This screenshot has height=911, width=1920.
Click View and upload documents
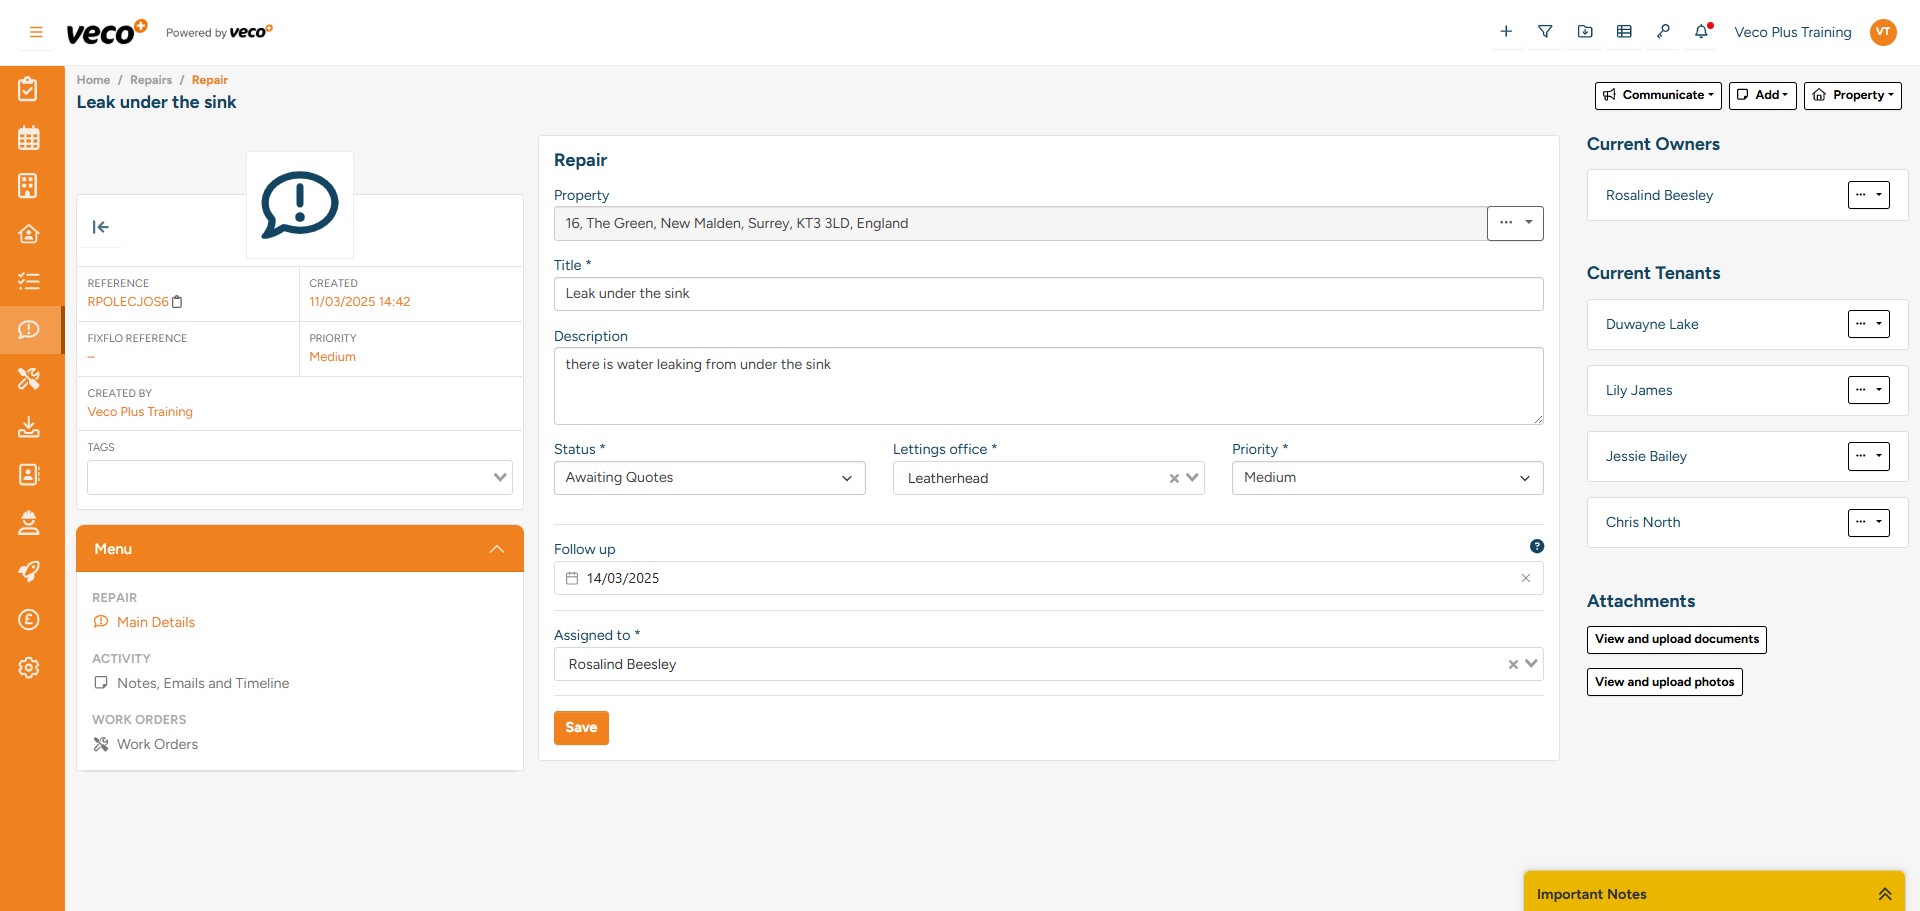coord(1676,639)
